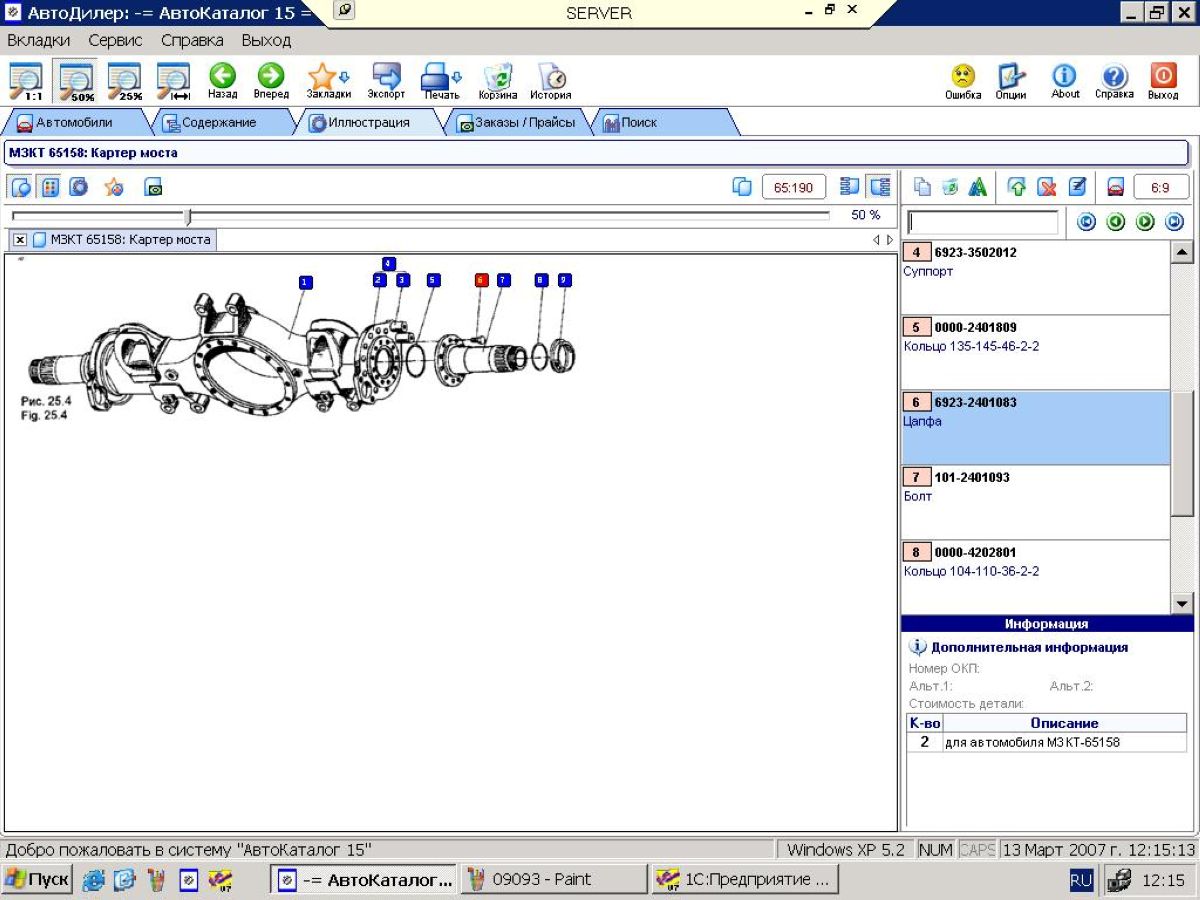Open Справка help from the toolbar
The image size is (1200, 900).
(1114, 82)
